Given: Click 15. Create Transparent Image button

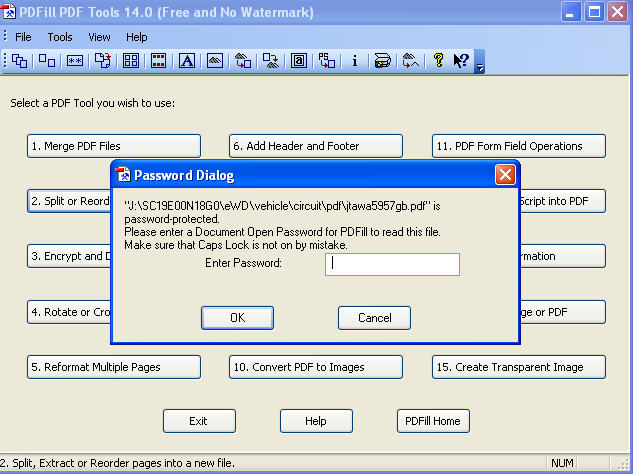Looking at the screenshot, I should pos(519,367).
